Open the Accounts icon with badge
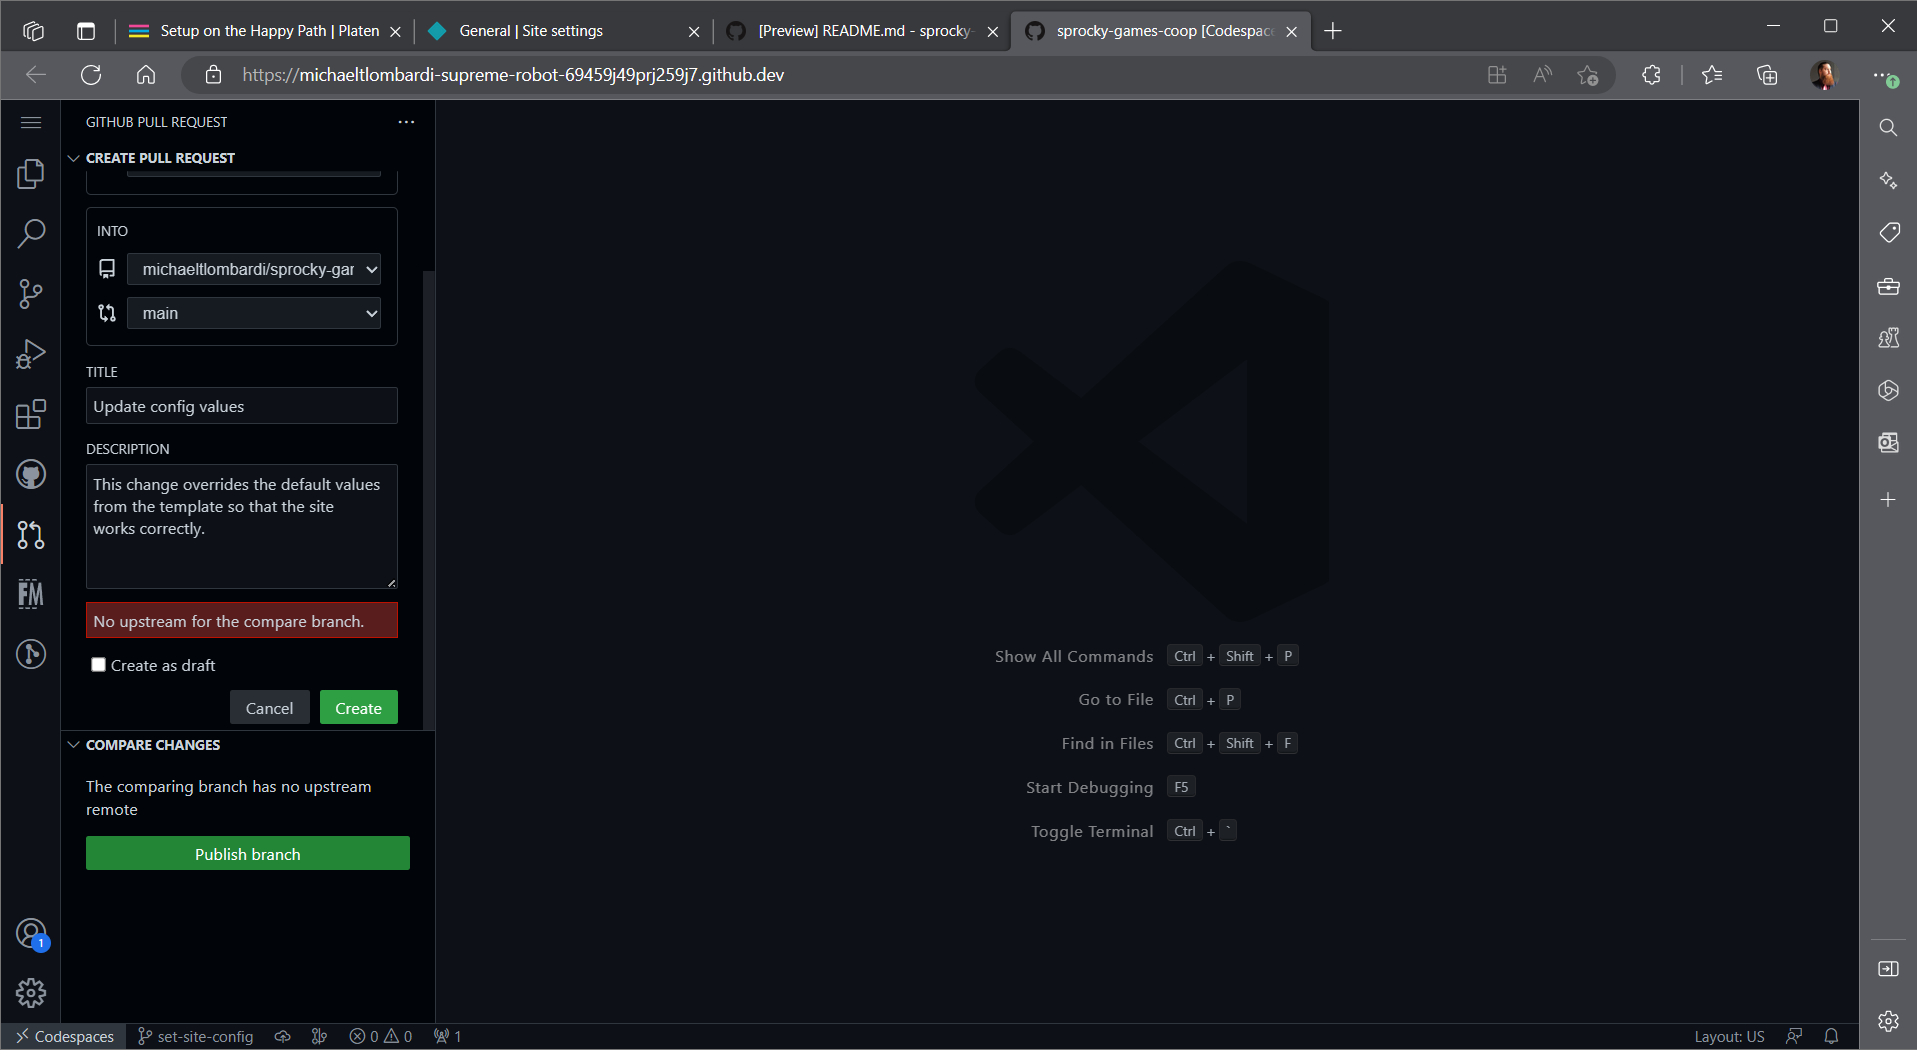The height and width of the screenshot is (1050, 1917). (x=31, y=934)
